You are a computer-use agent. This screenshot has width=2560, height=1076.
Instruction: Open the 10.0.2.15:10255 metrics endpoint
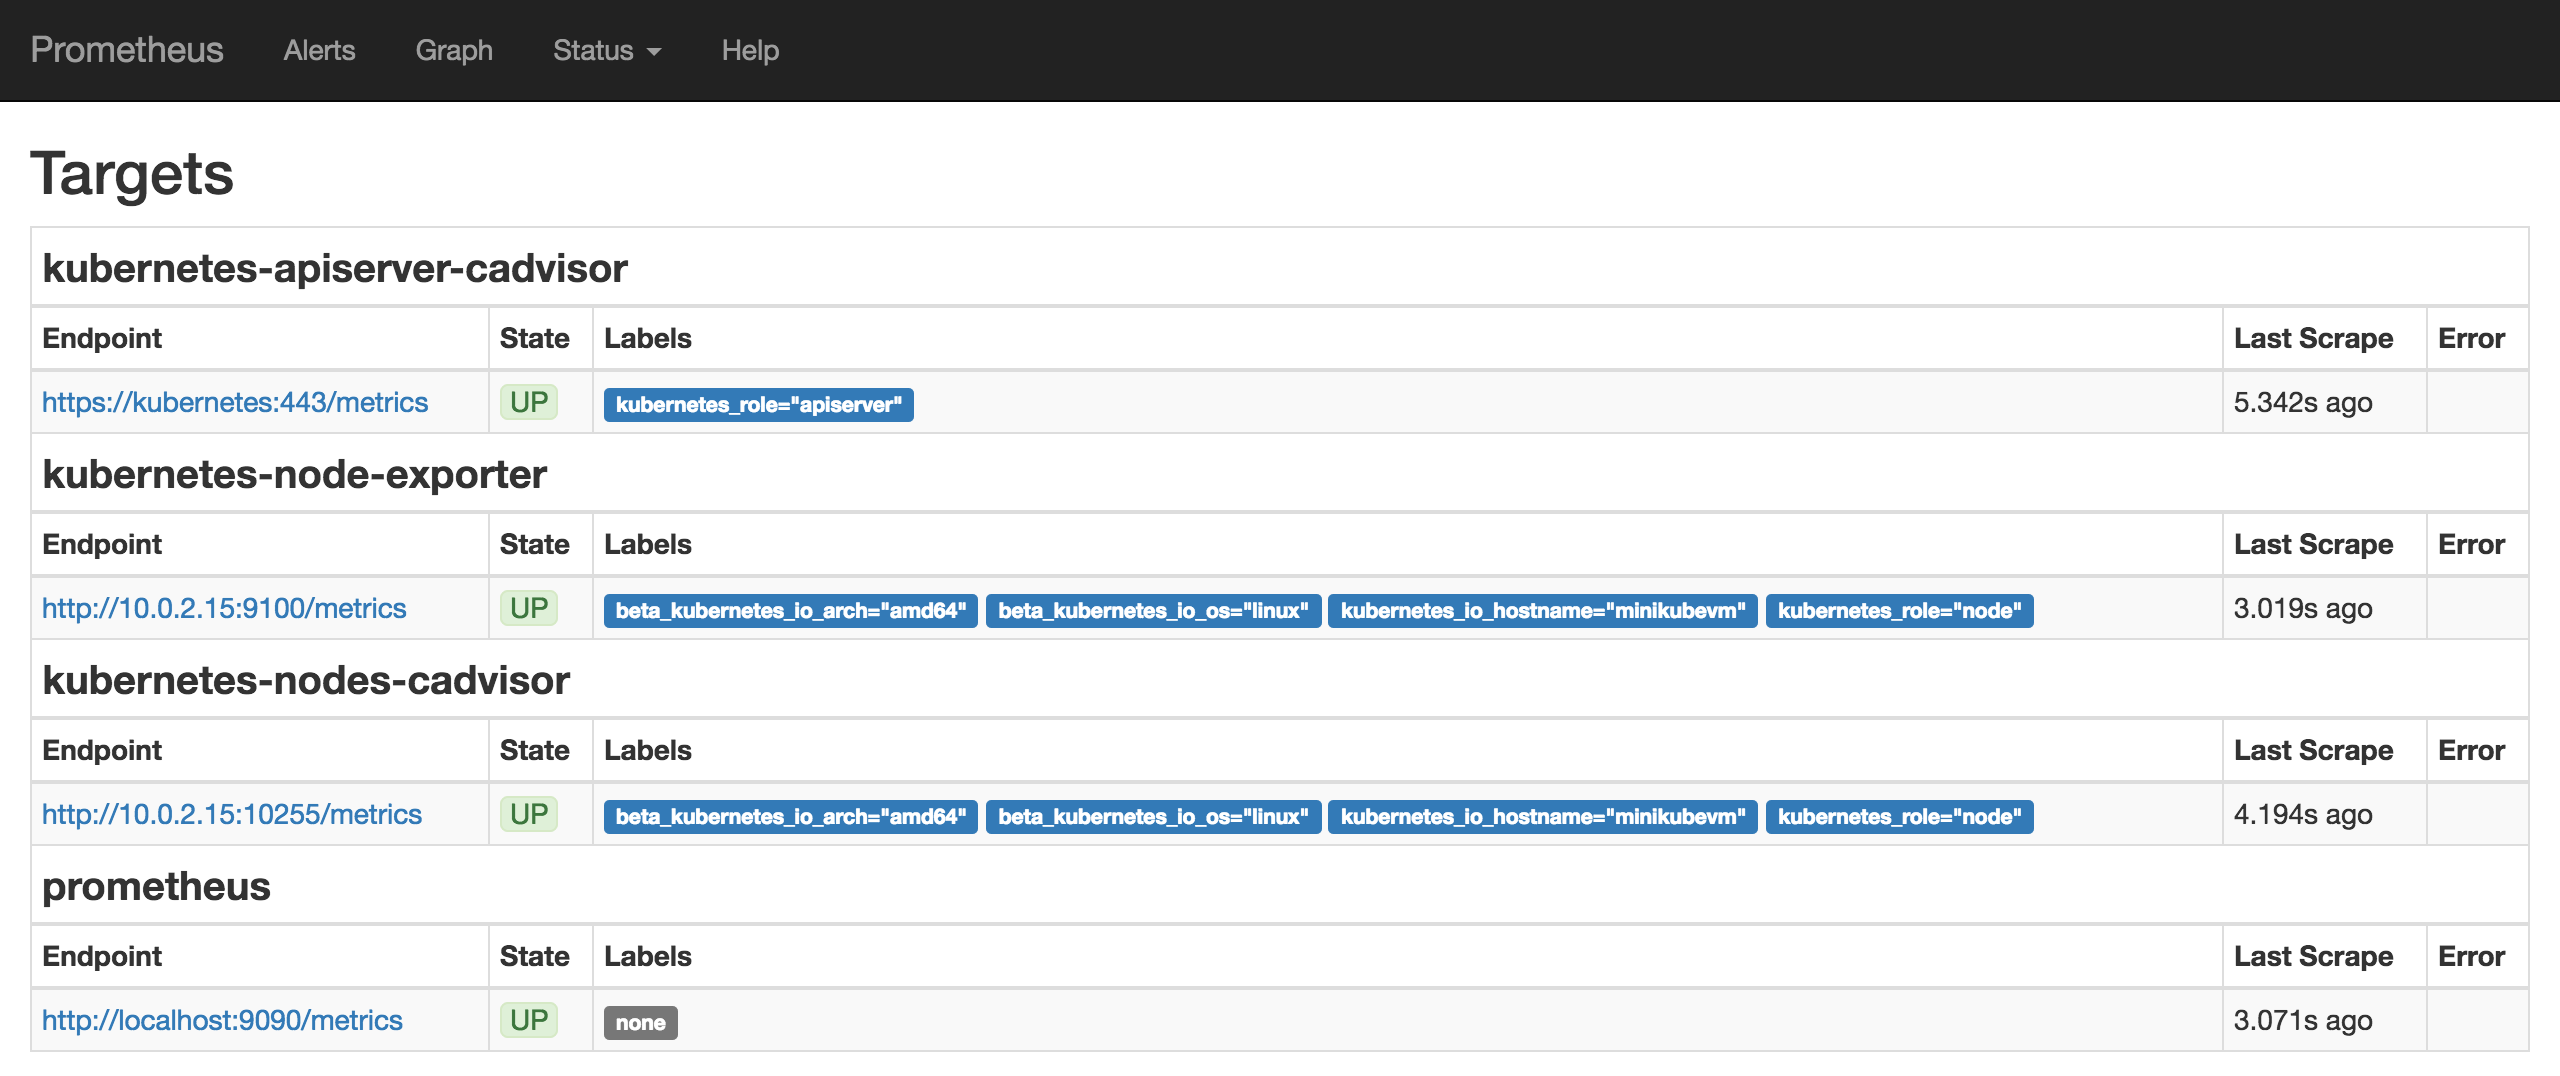(x=232, y=814)
